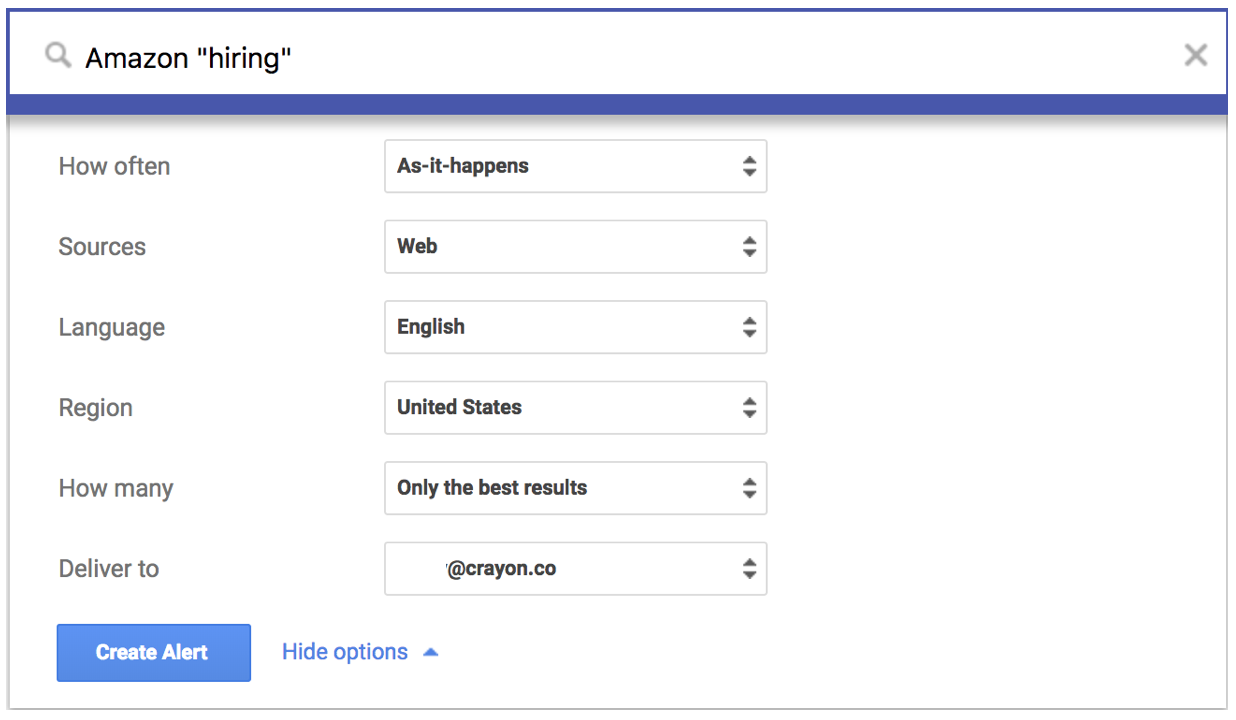Click the arrows icon on the English selector
This screenshot has width=1236, height=720.
click(749, 327)
